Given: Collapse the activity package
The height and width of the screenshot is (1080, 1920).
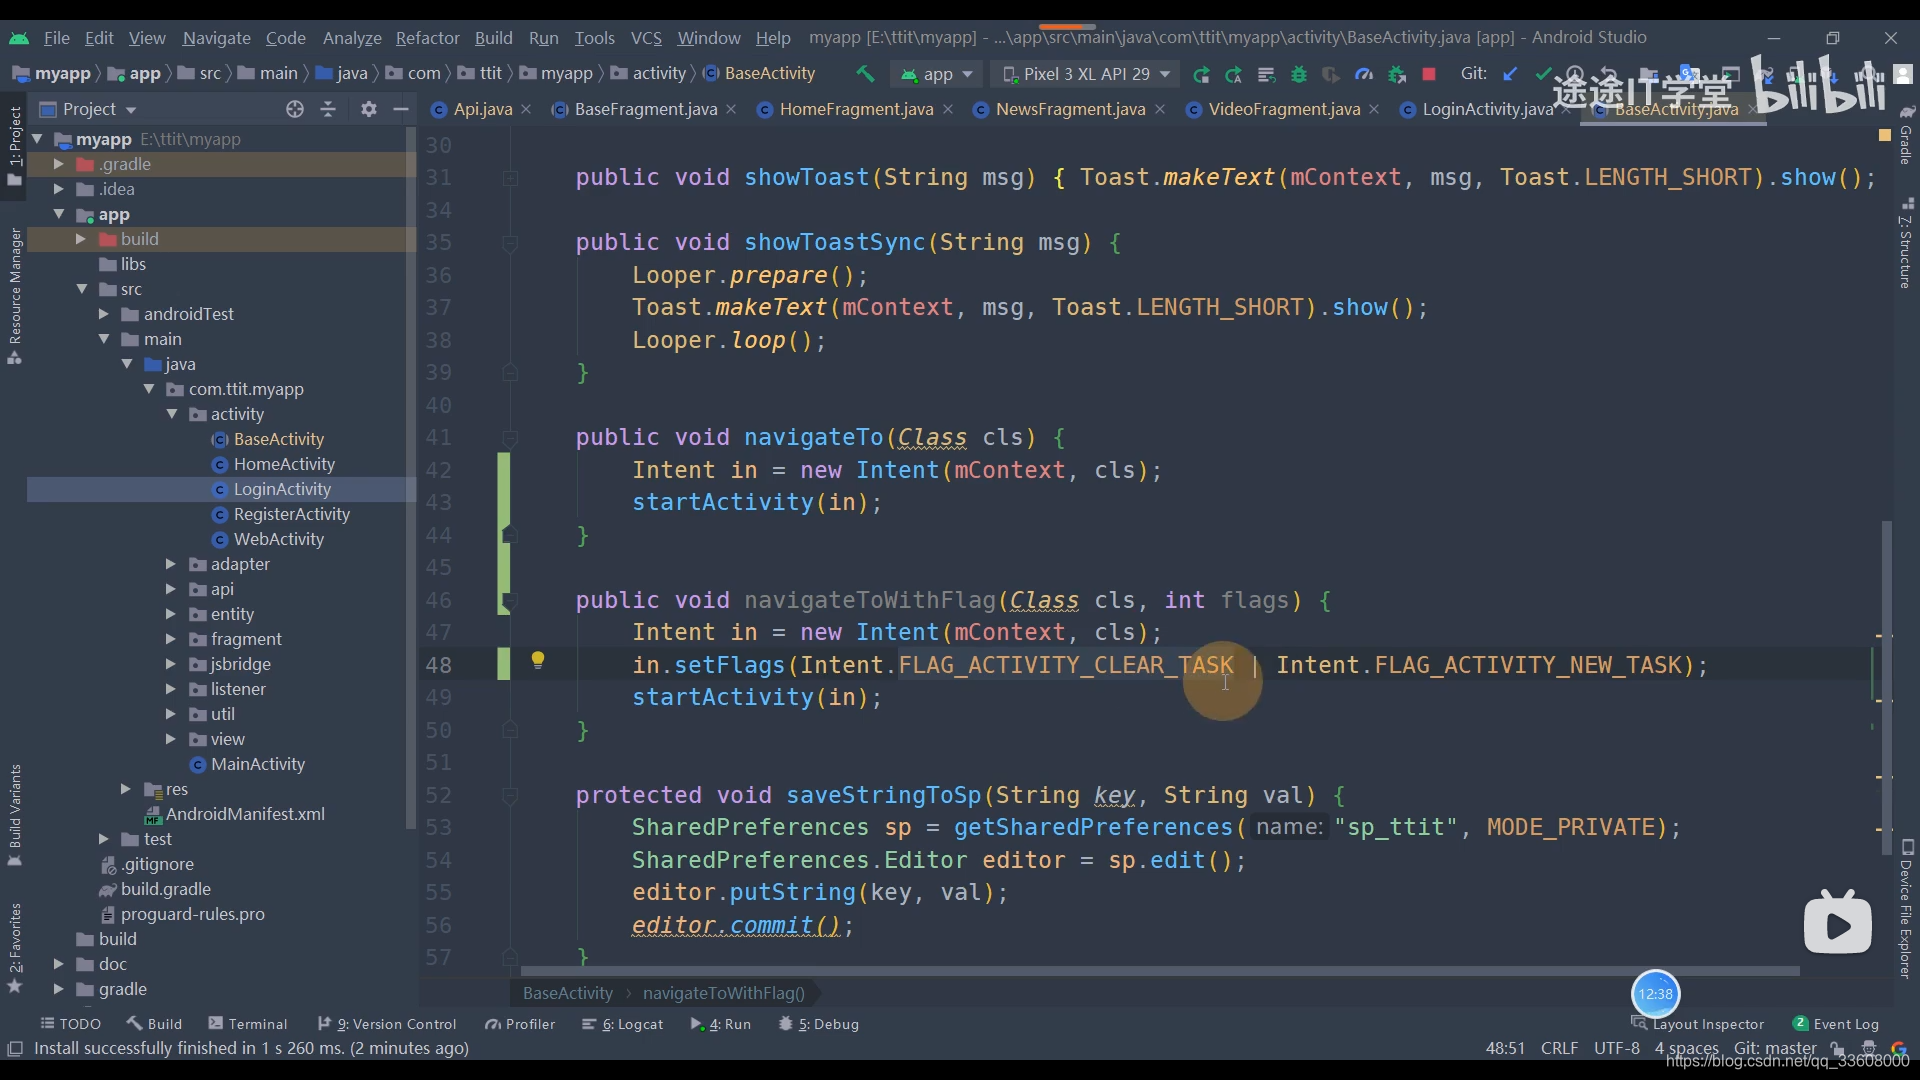Looking at the screenshot, I should pyautogui.click(x=172, y=414).
